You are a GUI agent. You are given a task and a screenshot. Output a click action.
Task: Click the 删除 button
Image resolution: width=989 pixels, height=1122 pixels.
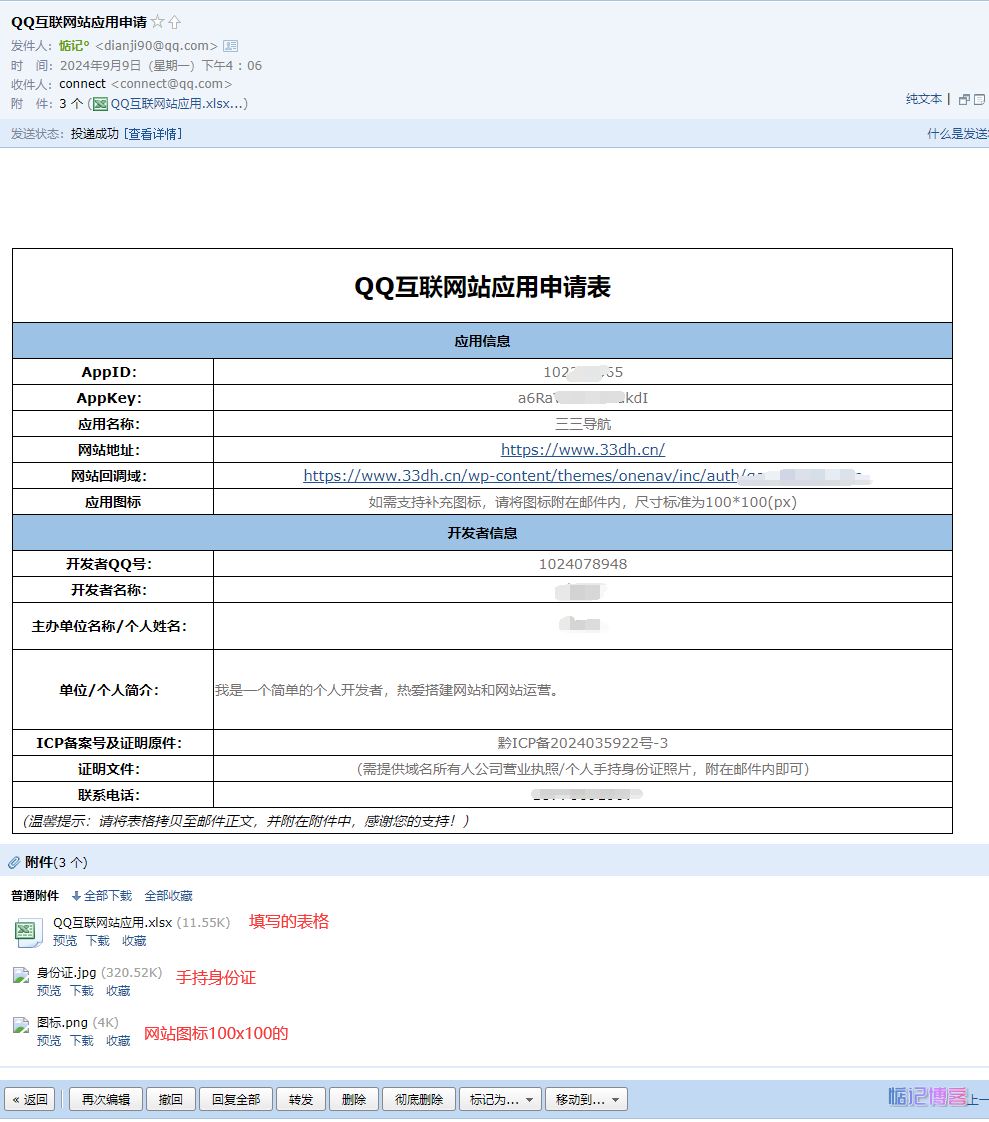354,1099
